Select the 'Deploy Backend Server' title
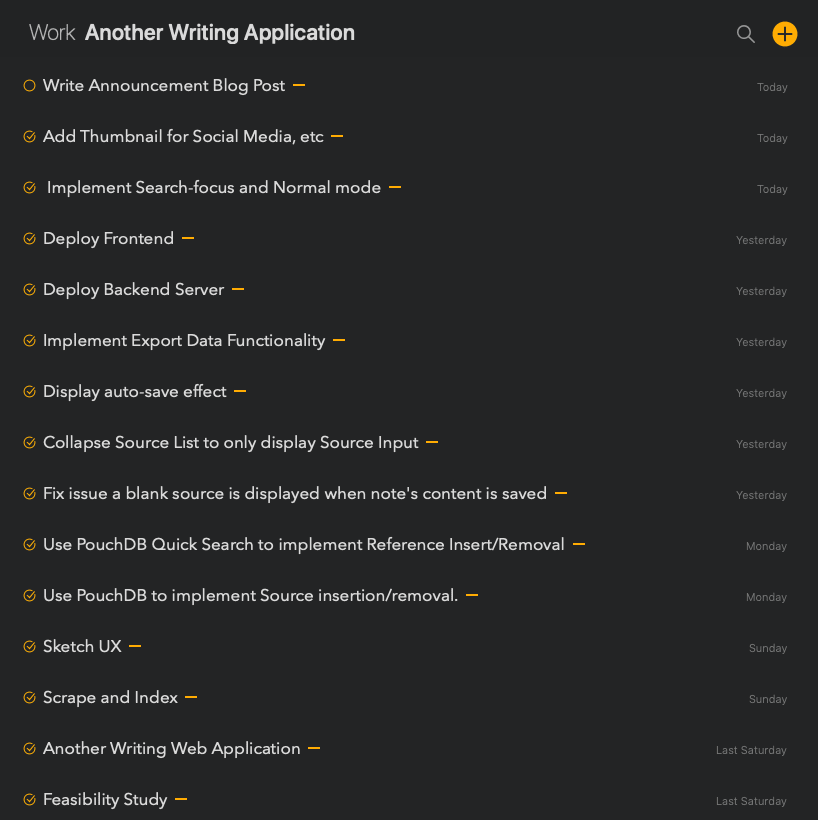The height and width of the screenshot is (820, 818). pos(133,290)
